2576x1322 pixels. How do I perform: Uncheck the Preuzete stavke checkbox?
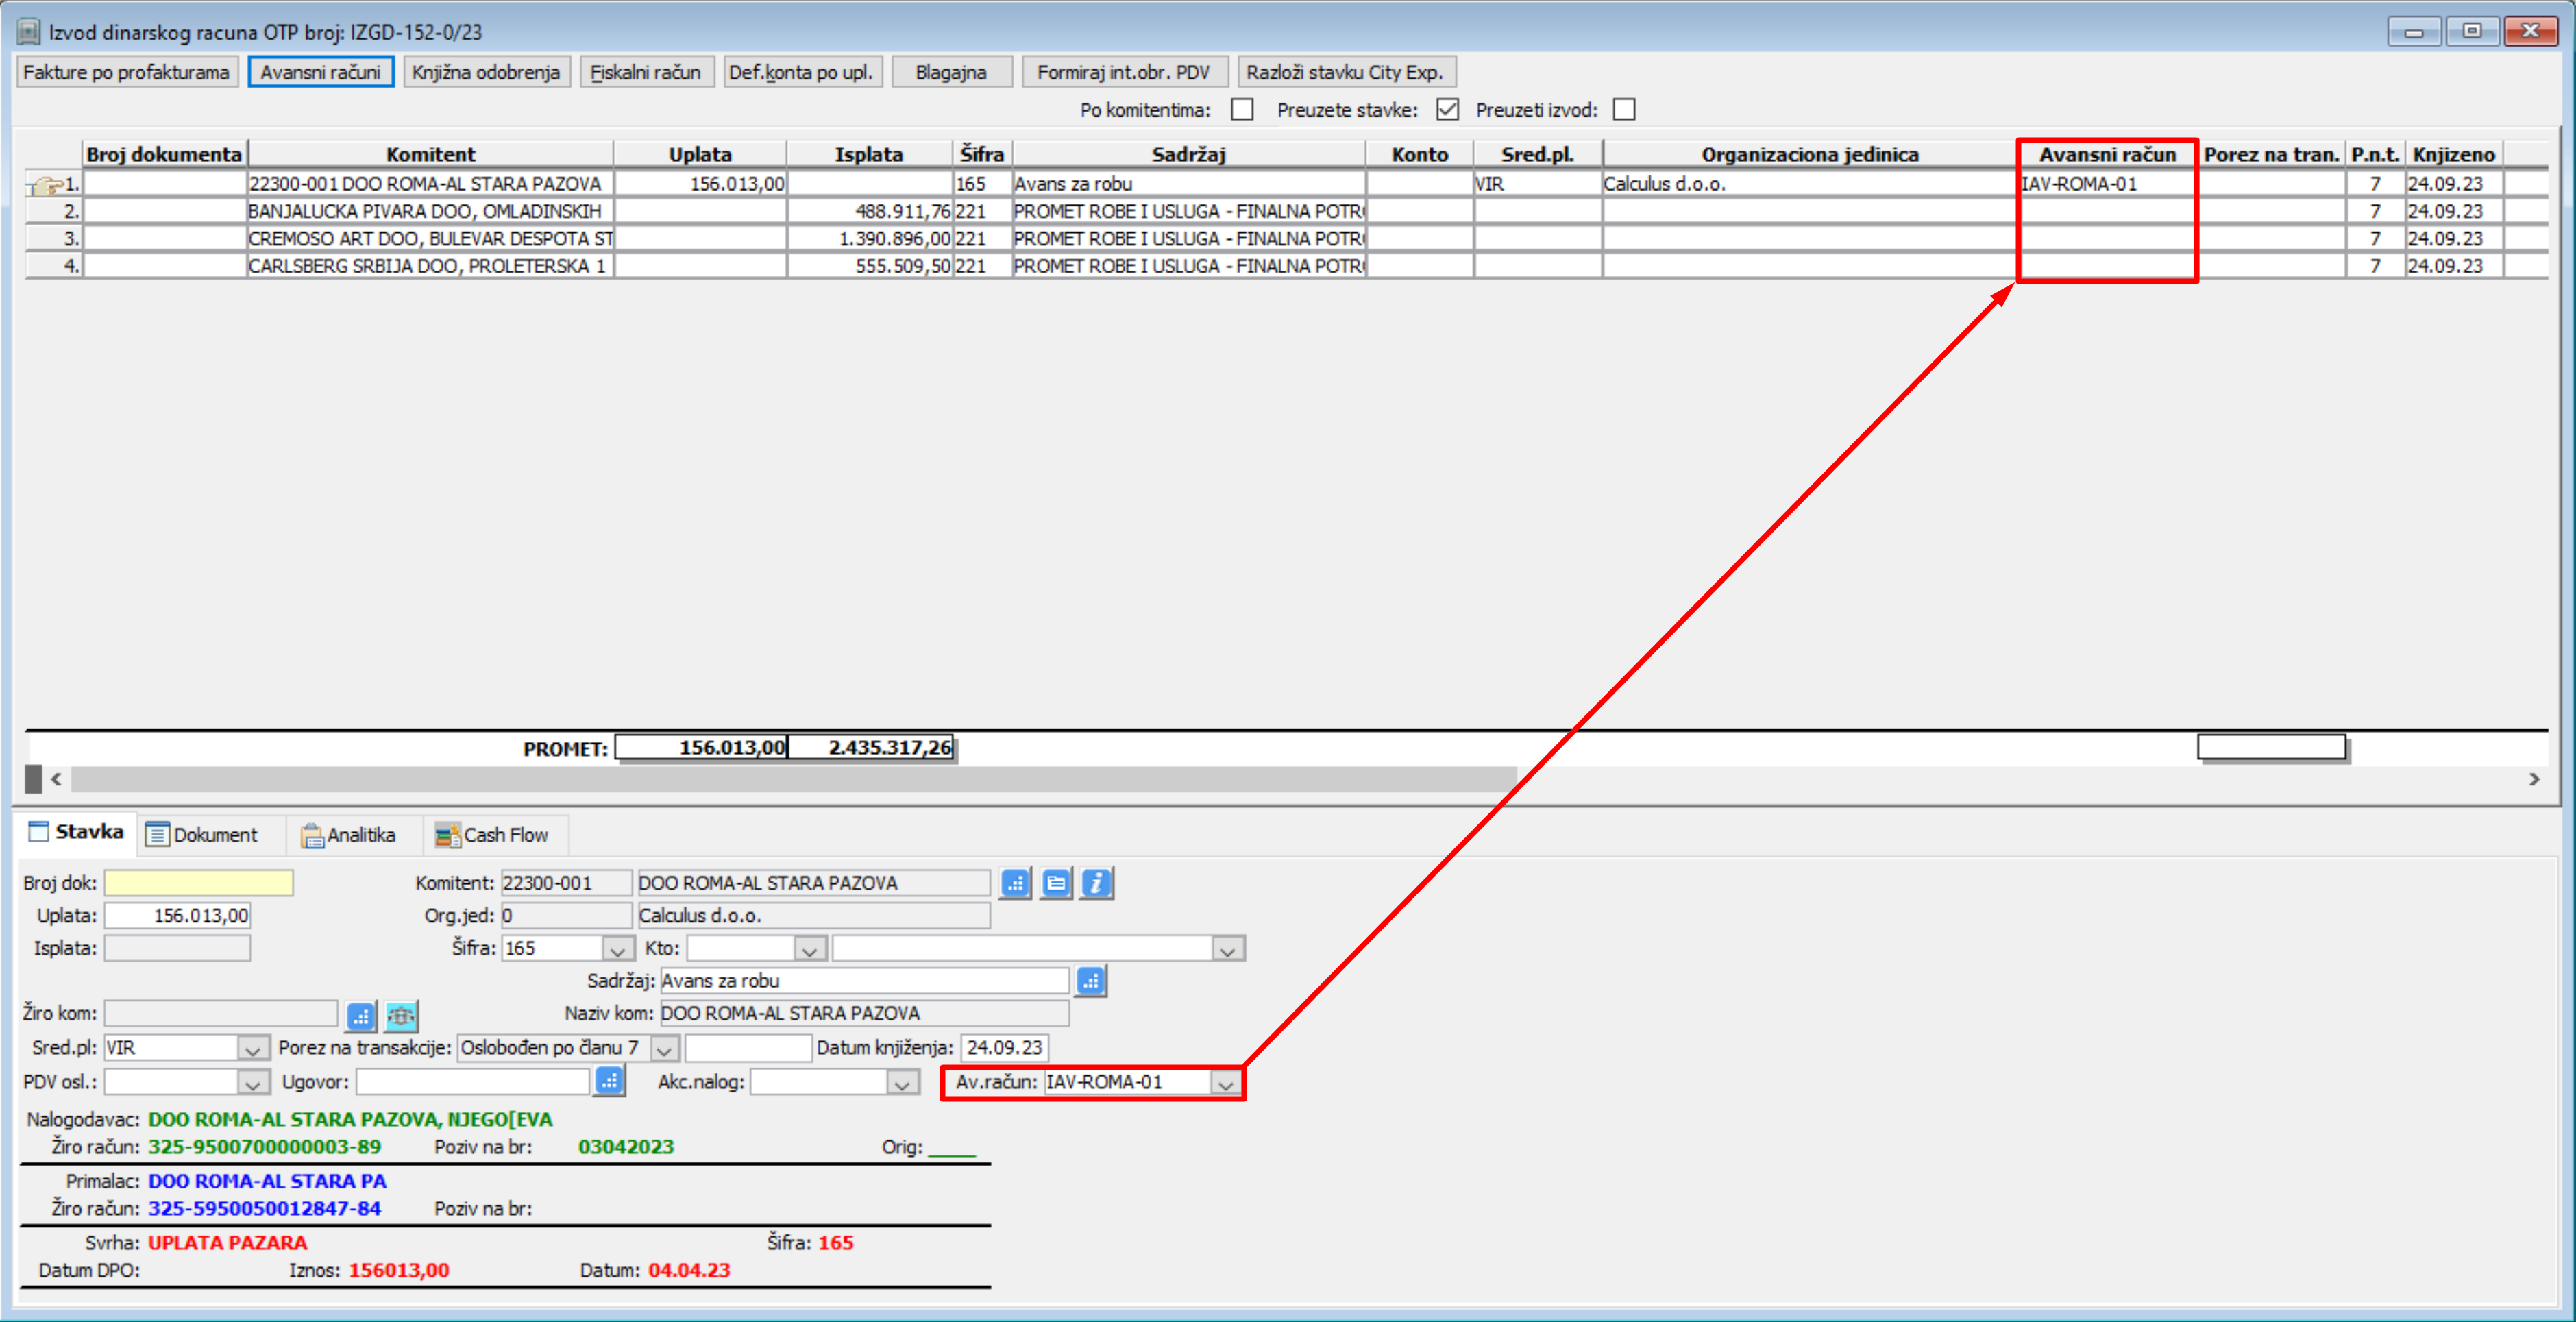click(x=1447, y=109)
